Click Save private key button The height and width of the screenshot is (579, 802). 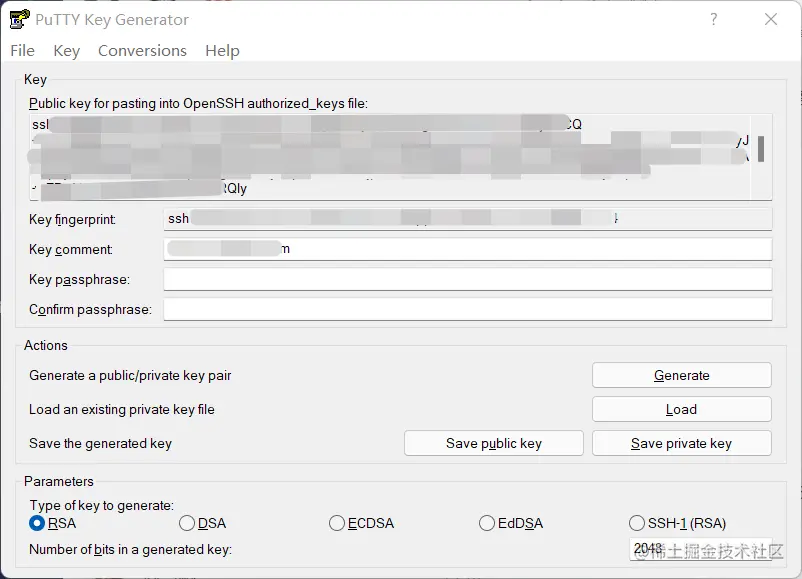point(681,443)
